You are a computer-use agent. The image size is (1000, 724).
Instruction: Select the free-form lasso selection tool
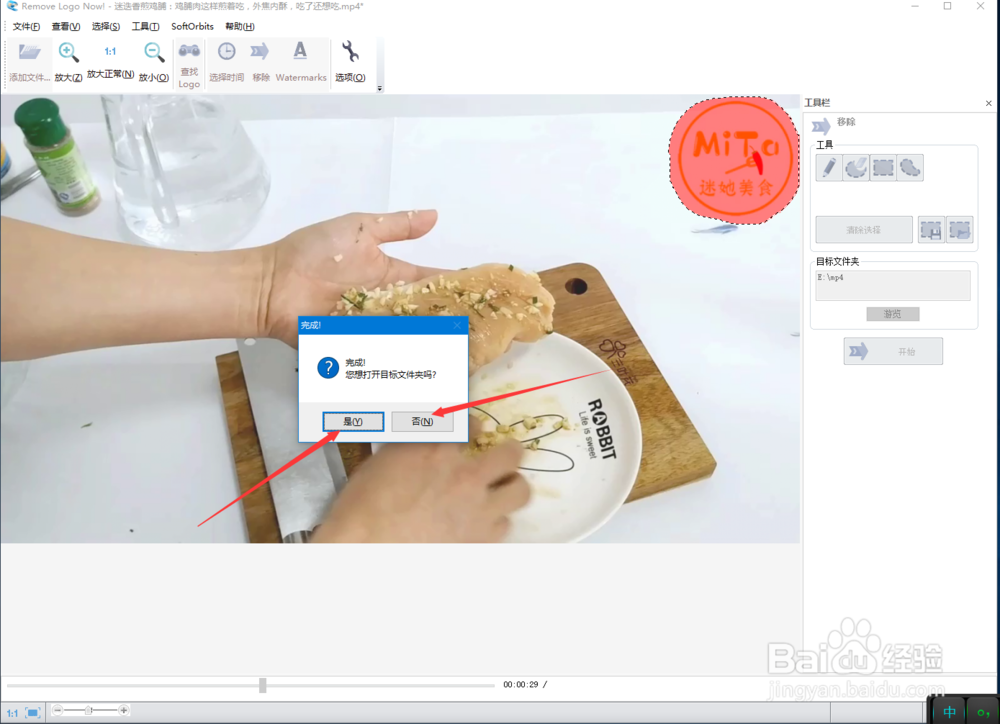click(x=910, y=168)
